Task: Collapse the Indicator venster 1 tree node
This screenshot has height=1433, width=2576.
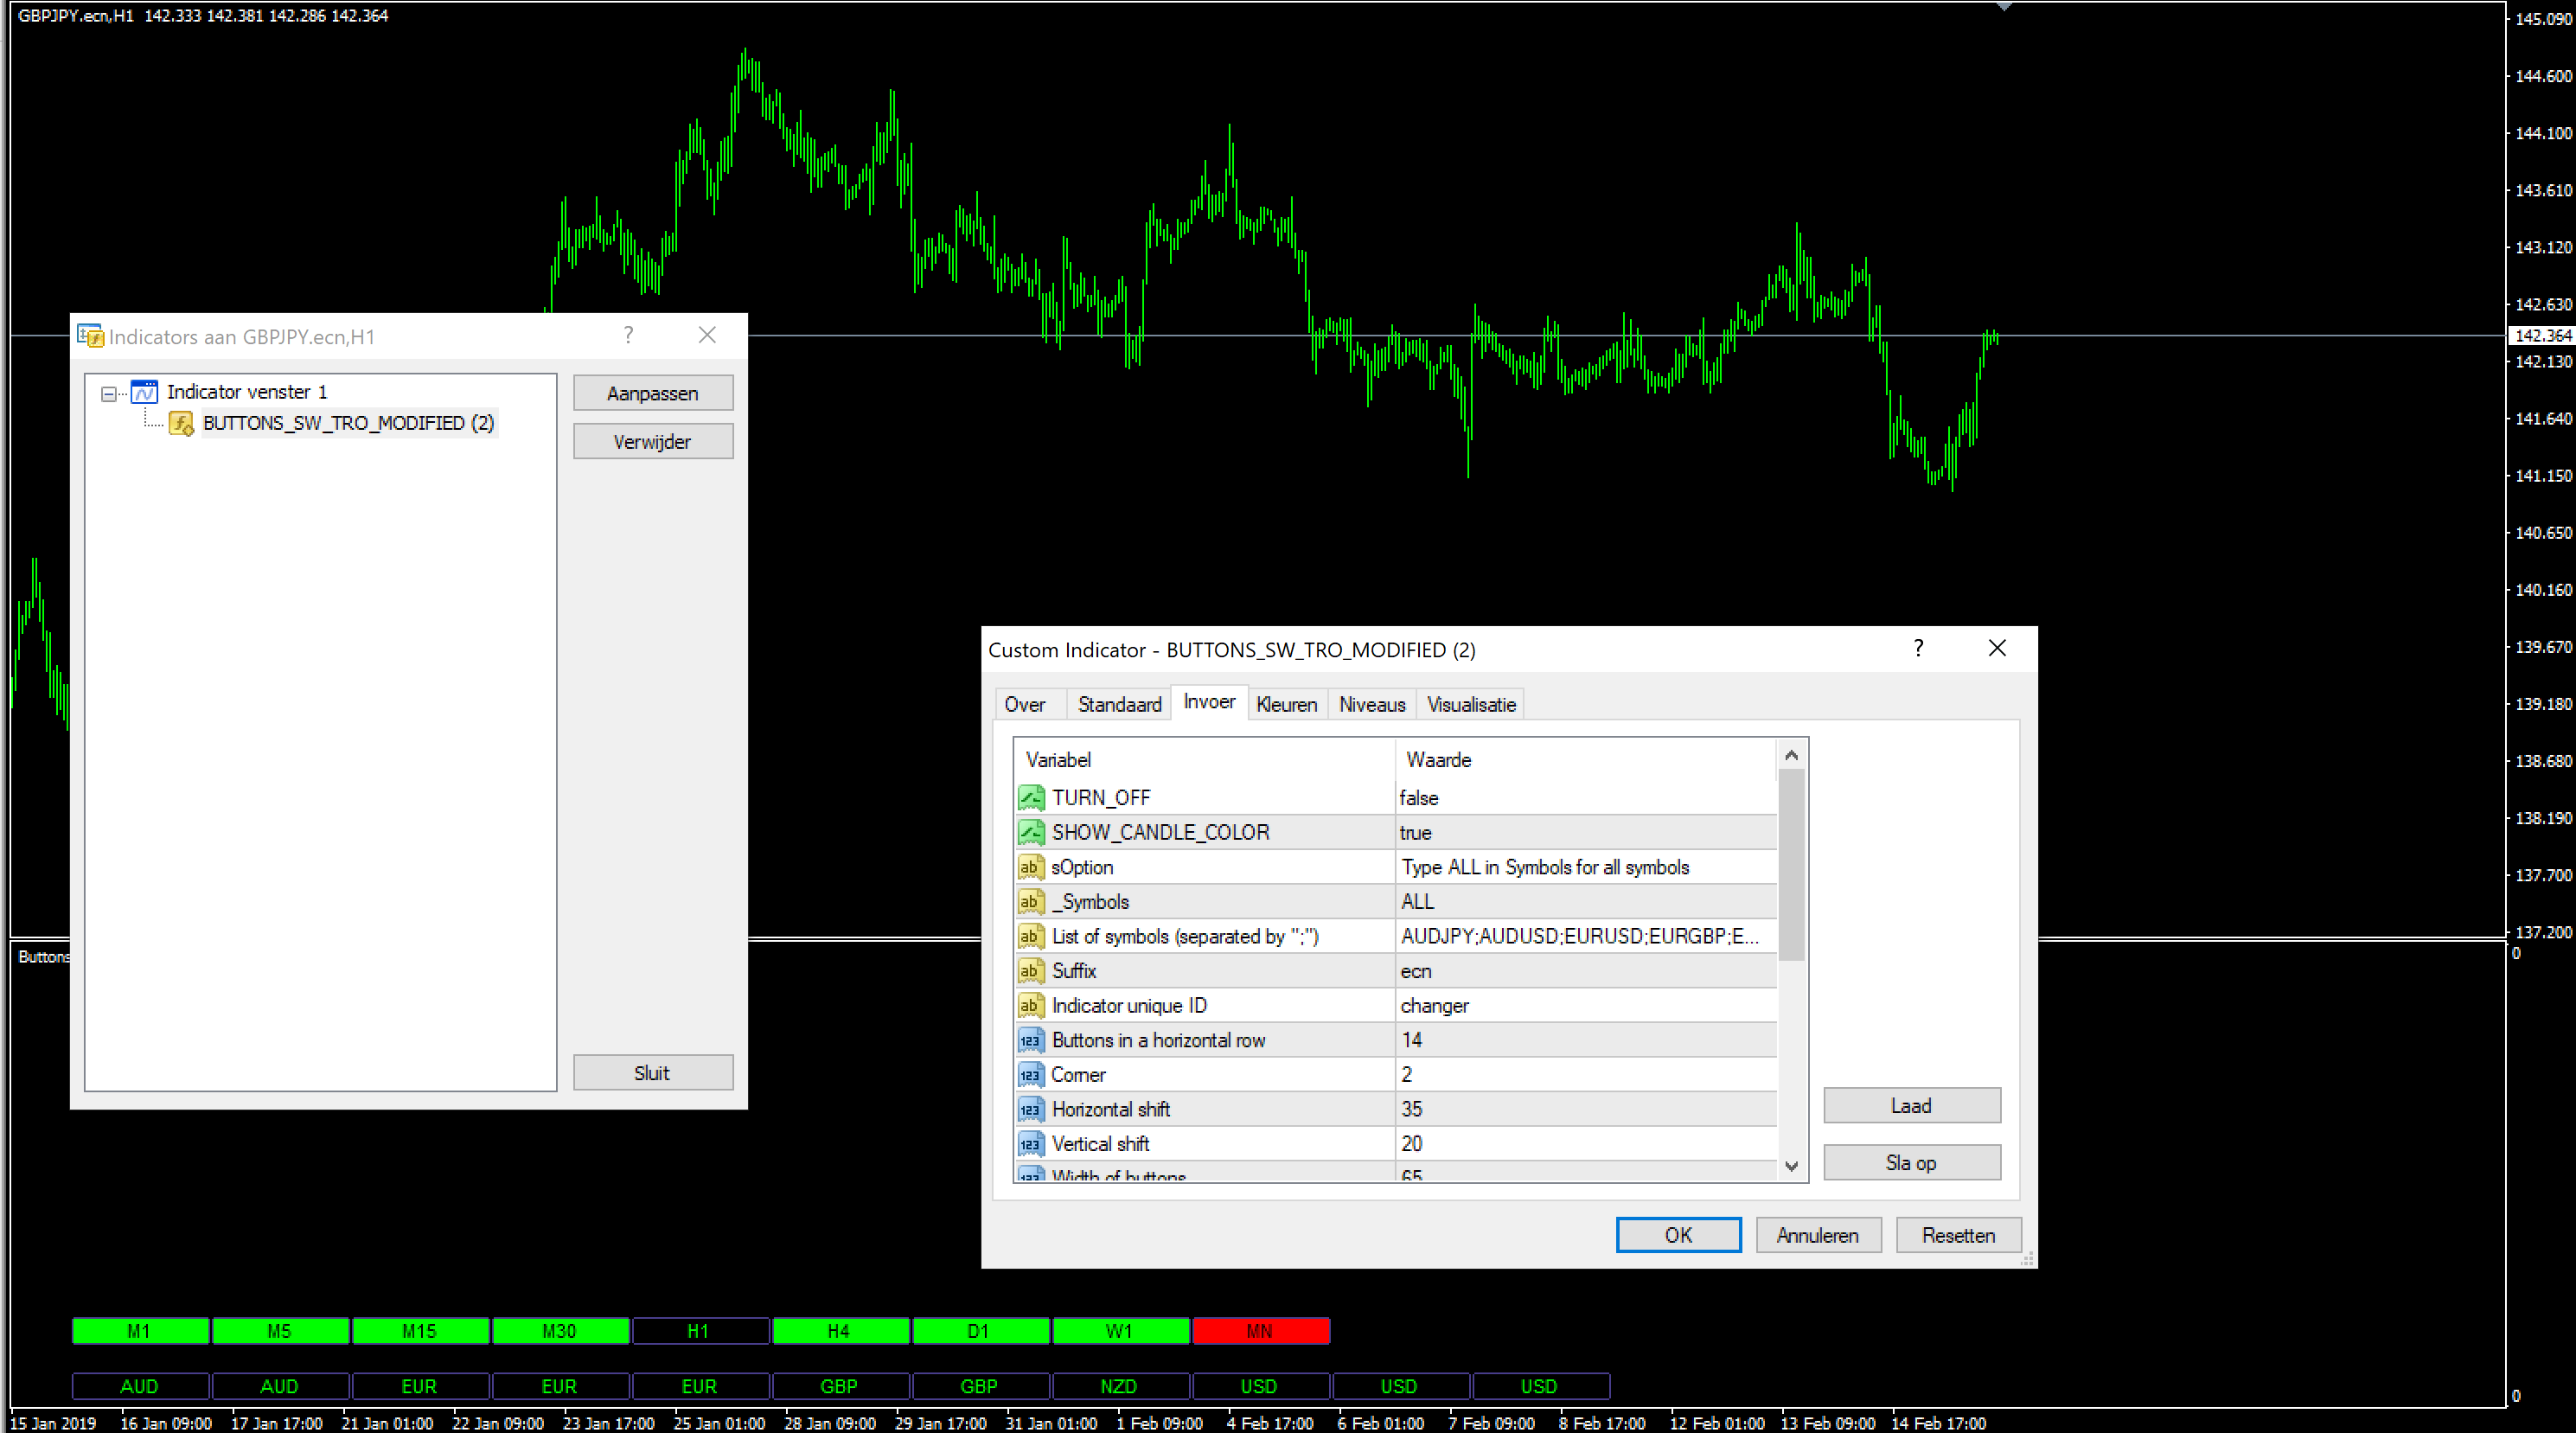Action: point(108,393)
